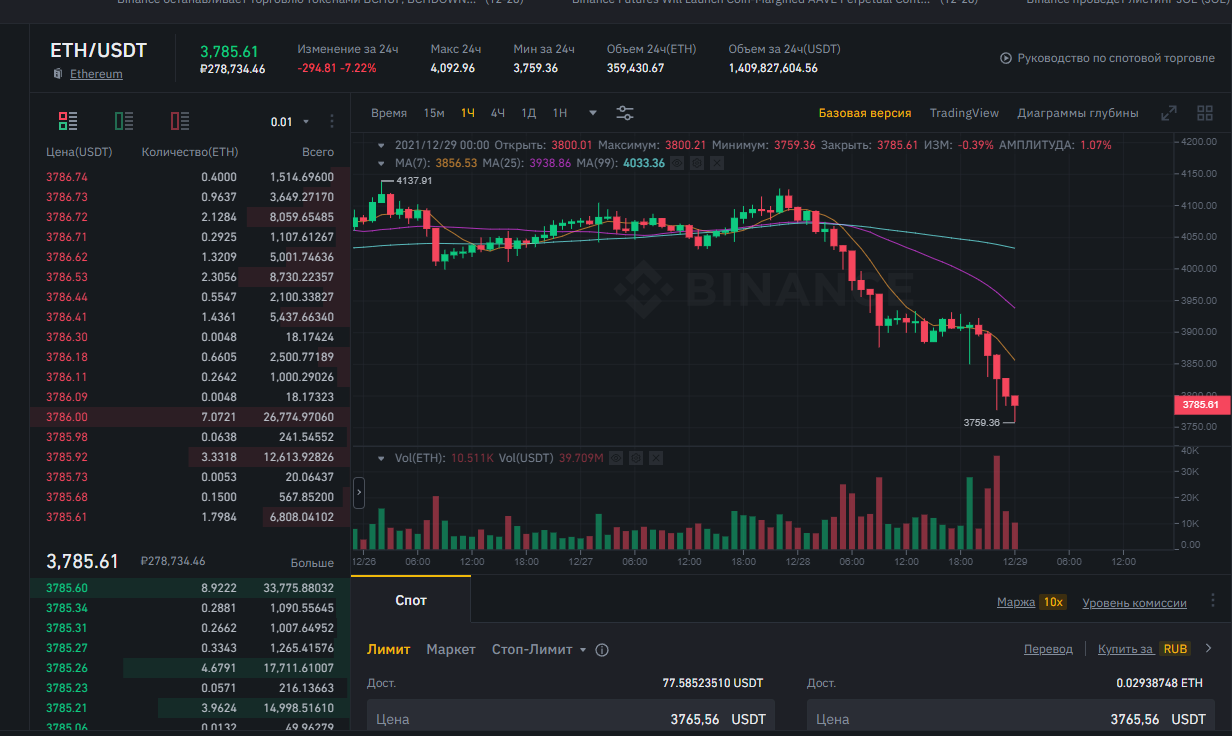Open trading panel three-dot menu
The image size is (1232, 736).
click(1213, 601)
